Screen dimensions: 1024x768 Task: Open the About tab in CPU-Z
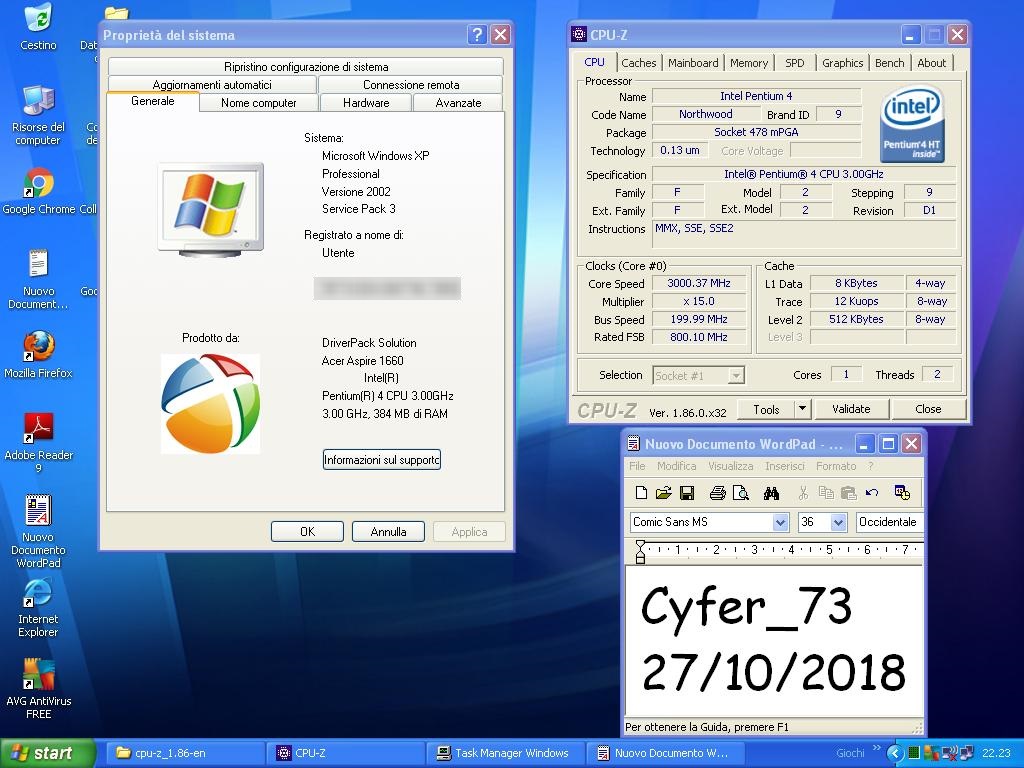pos(931,63)
